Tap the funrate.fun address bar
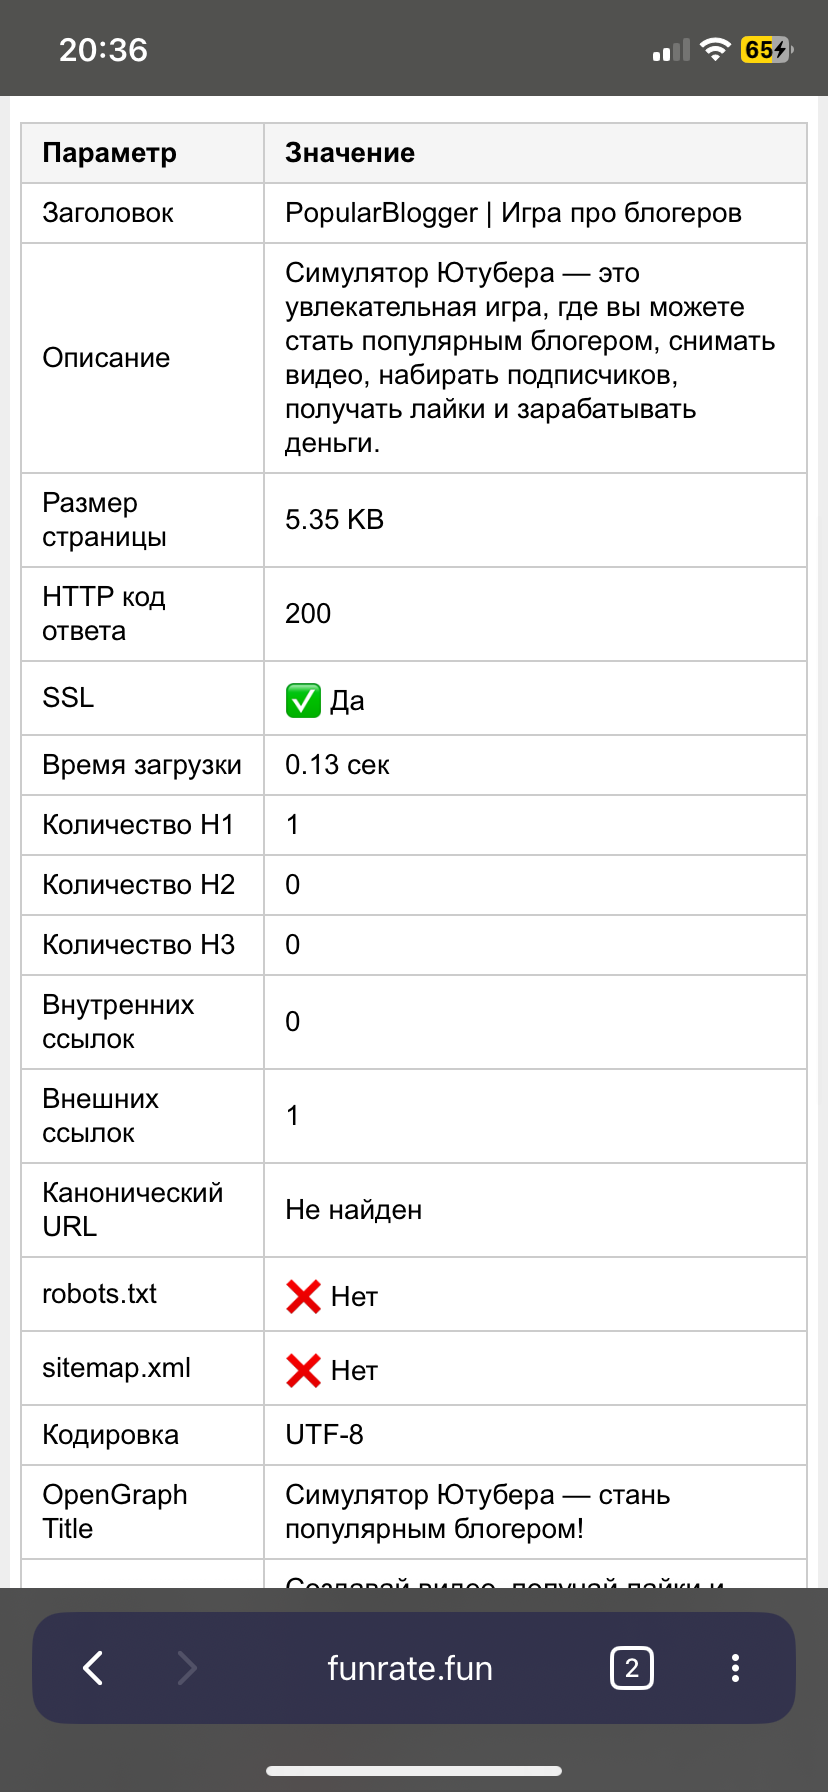The width and height of the screenshot is (828, 1792). click(410, 1668)
